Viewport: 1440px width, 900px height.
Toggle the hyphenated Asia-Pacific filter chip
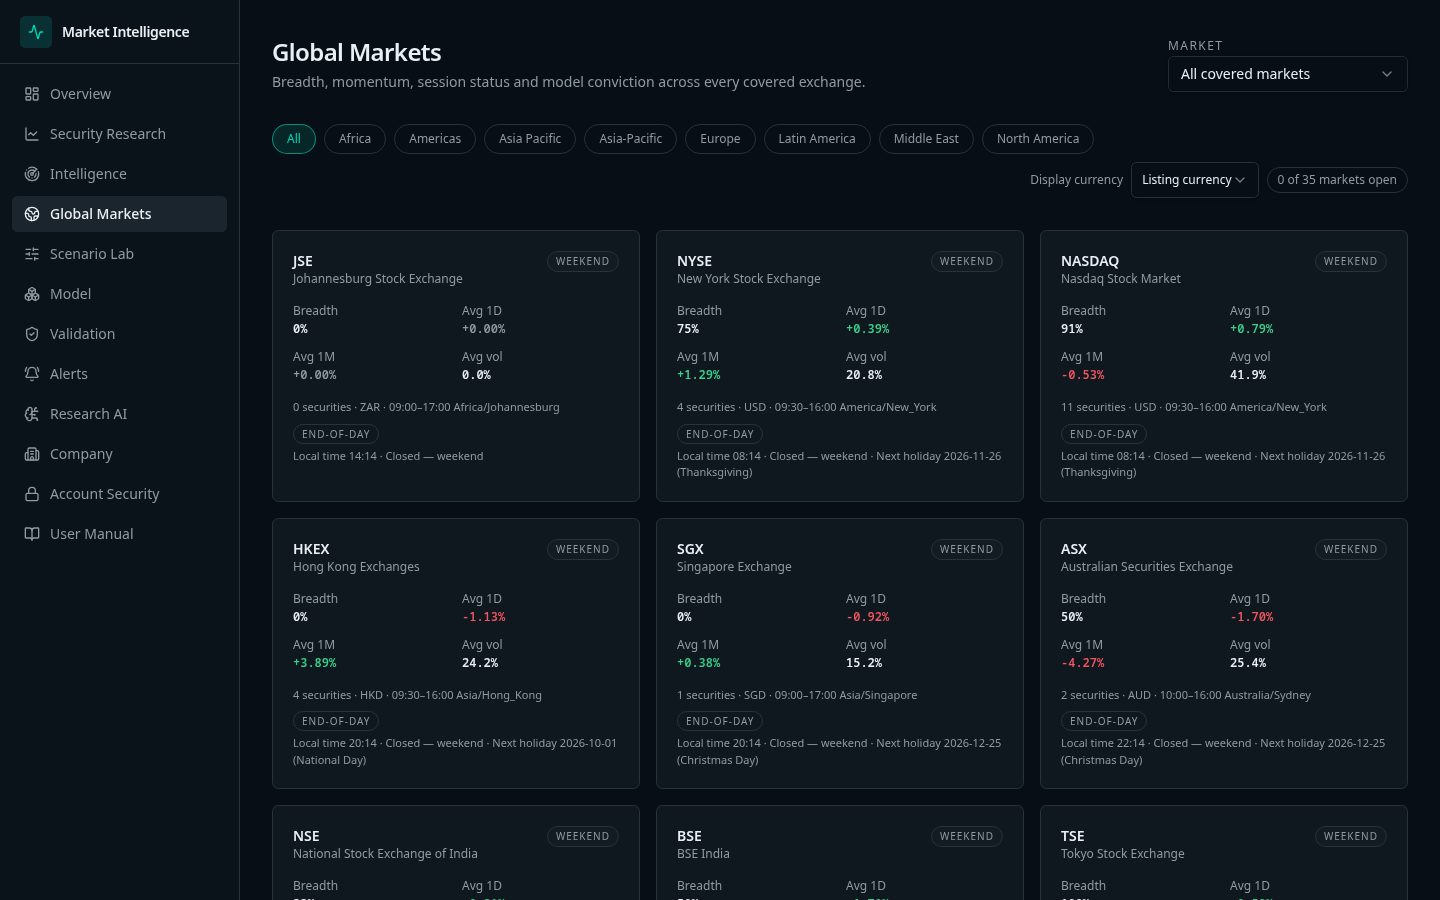tap(631, 139)
